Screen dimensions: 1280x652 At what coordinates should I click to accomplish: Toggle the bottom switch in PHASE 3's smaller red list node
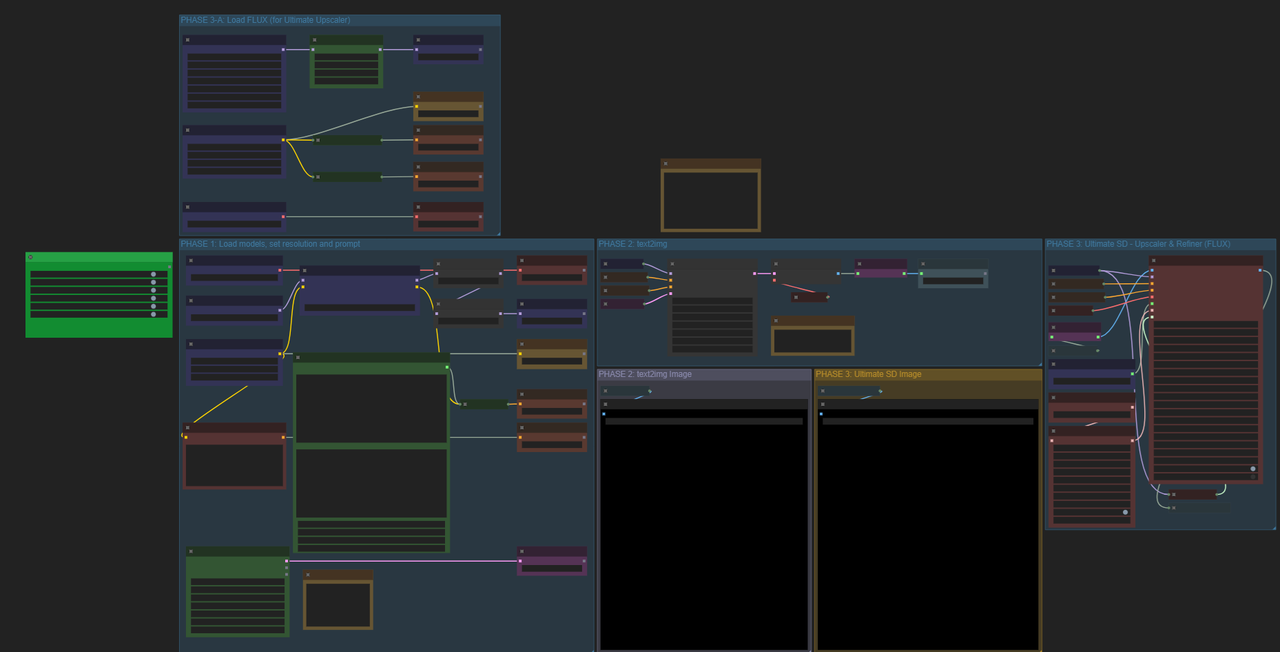click(x=1125, y=513)
